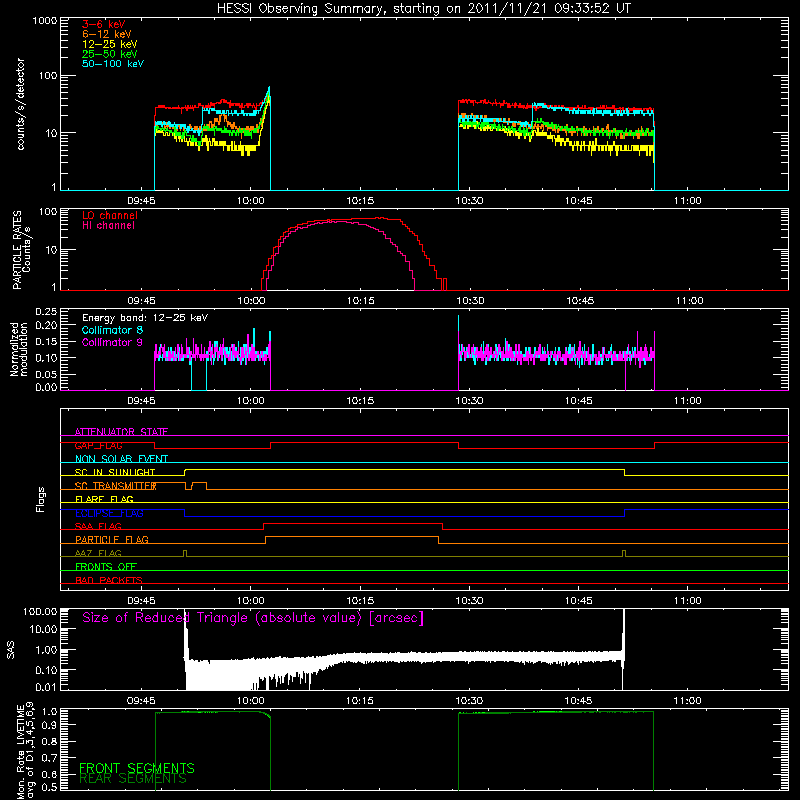Screen dimensions: 800x800
Task: Click the SAS axis label
Action: (11, 649)
